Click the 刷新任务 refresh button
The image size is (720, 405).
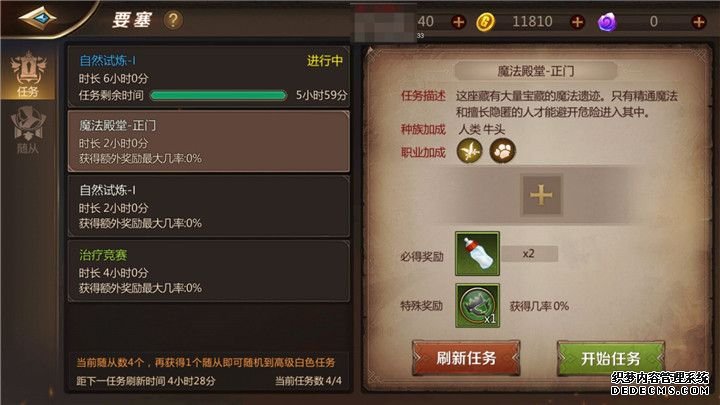(466, 358)
